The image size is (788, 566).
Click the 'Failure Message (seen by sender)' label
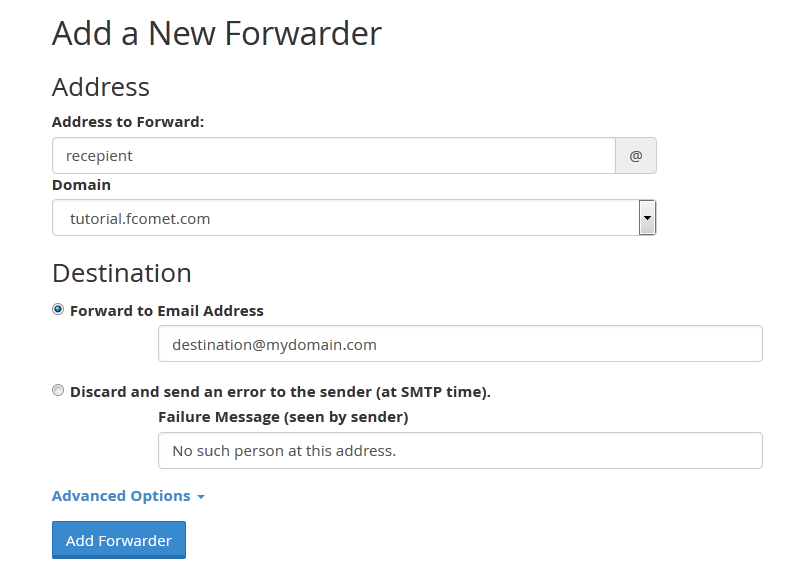click(x=283, y=416)
